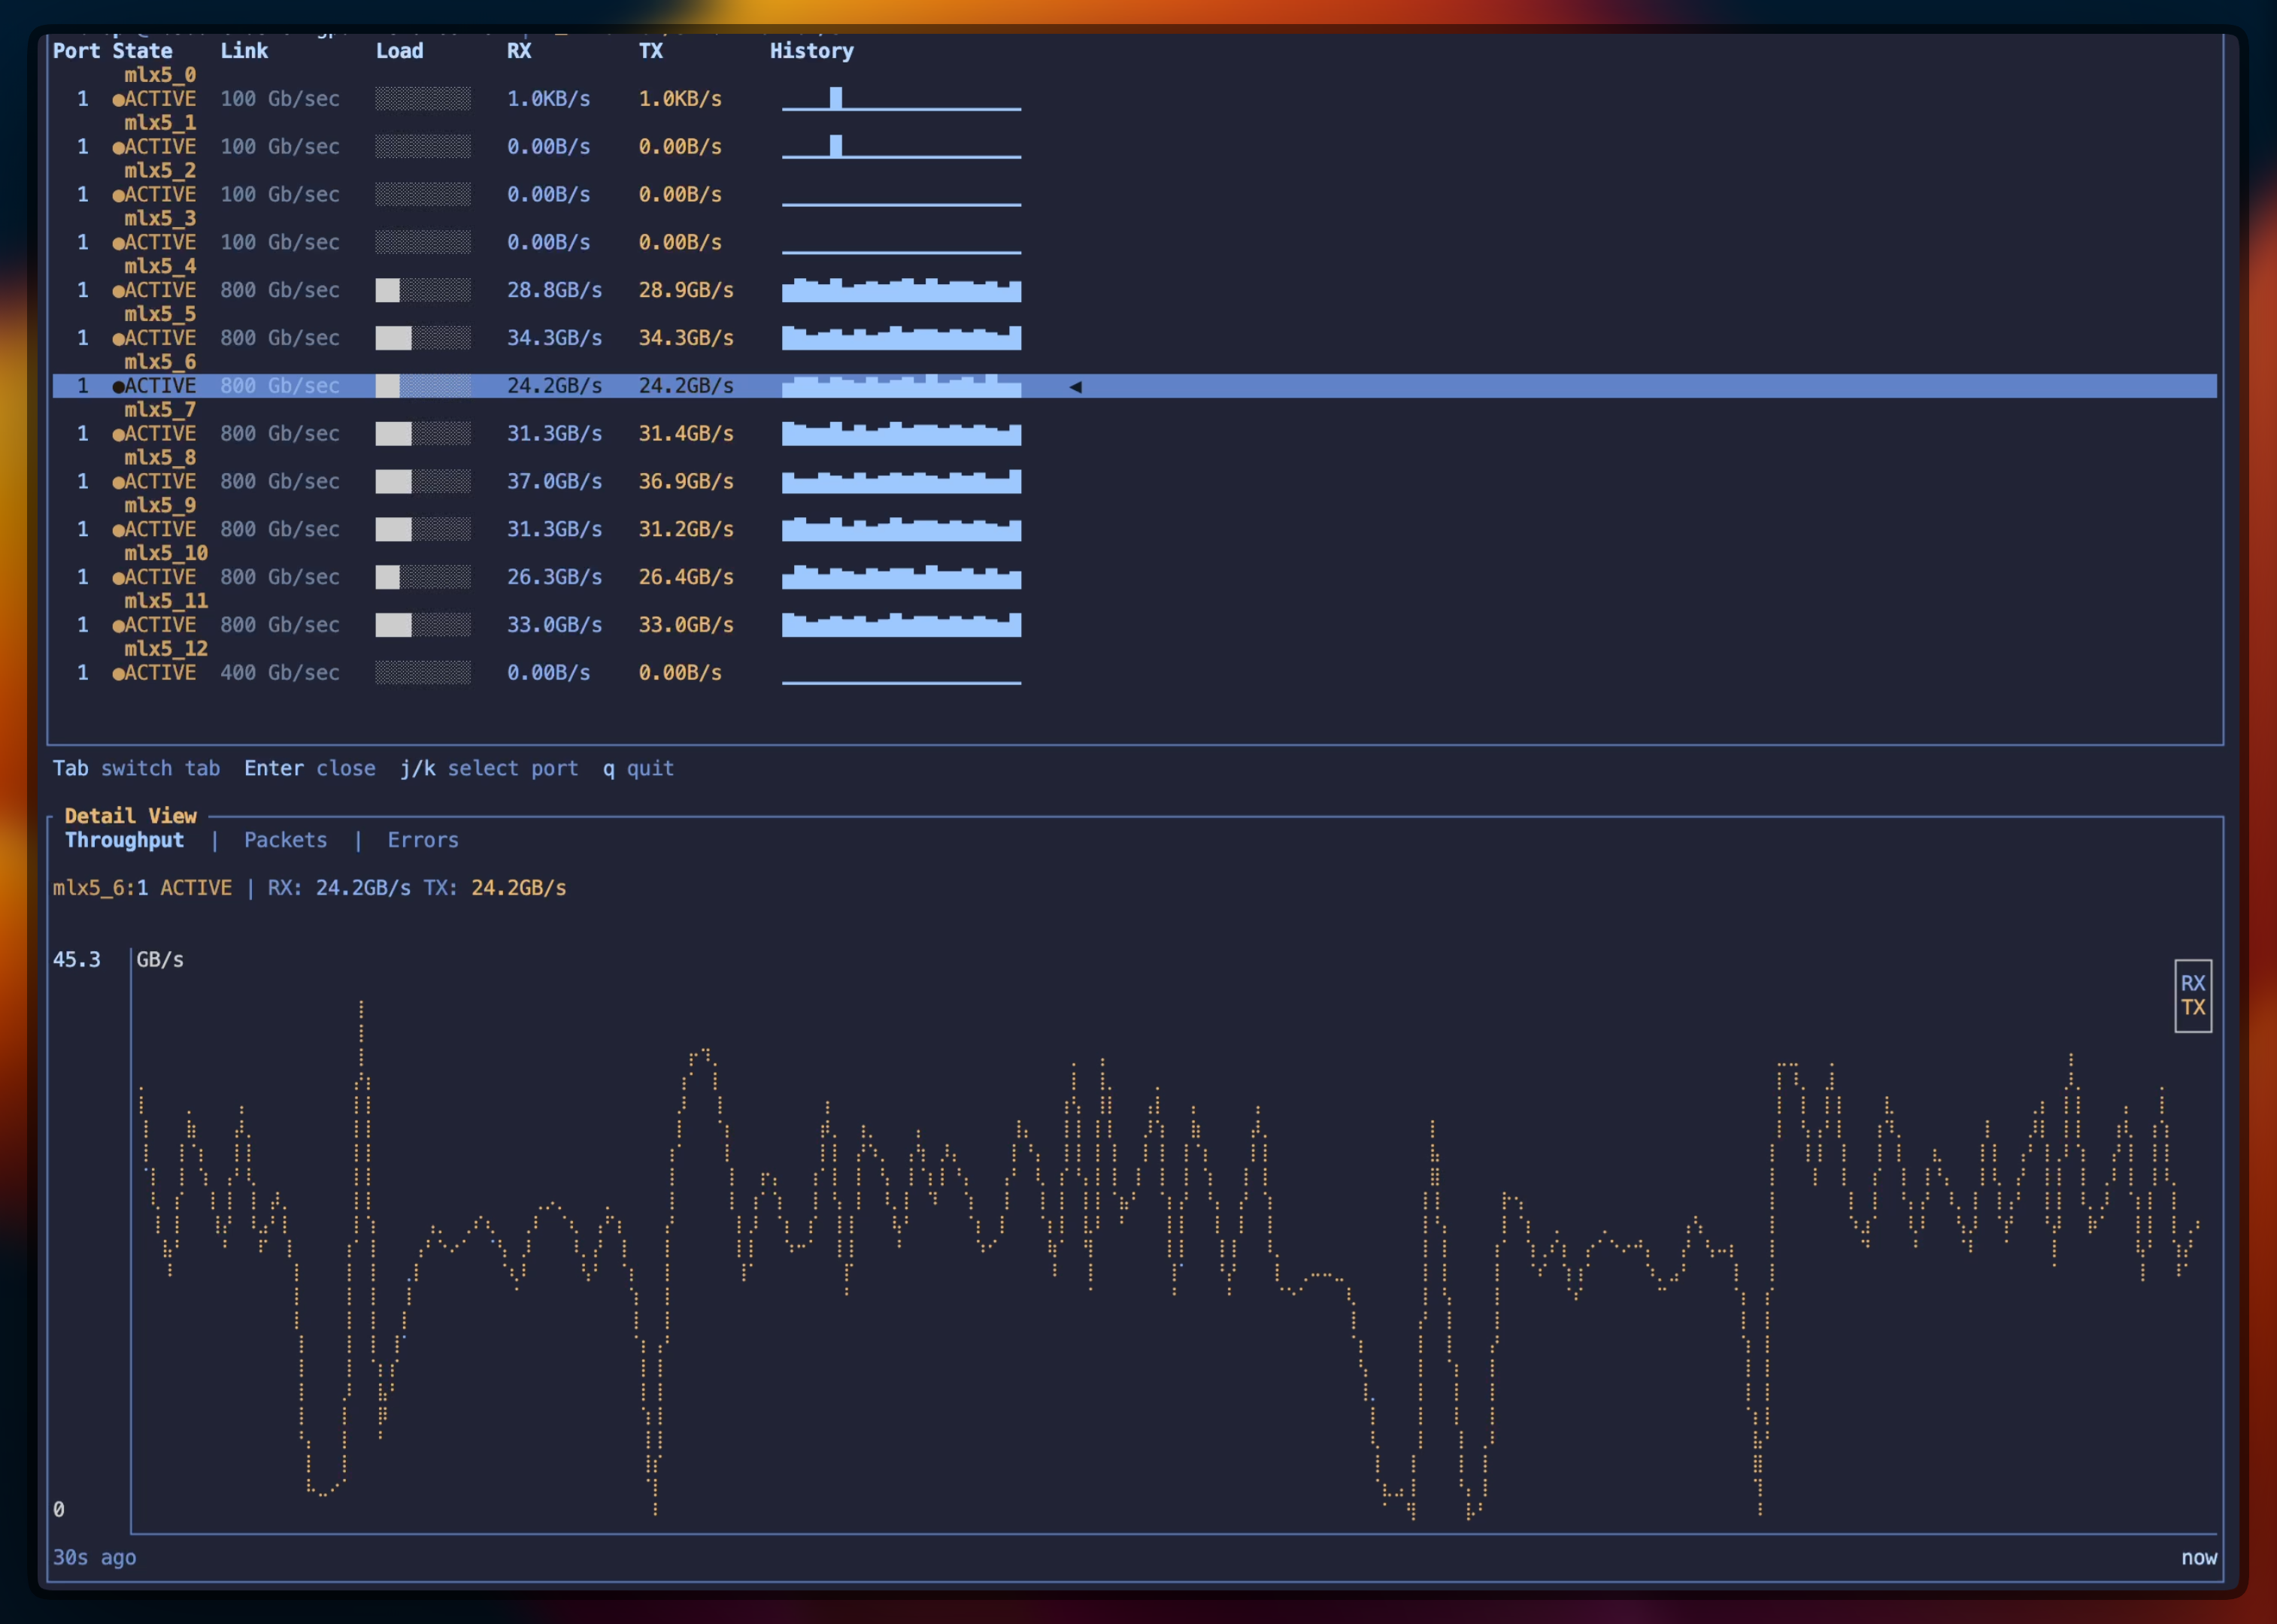
Task: Click ACTIVE status dot for mlx5_7
Action: pos(118,435)
